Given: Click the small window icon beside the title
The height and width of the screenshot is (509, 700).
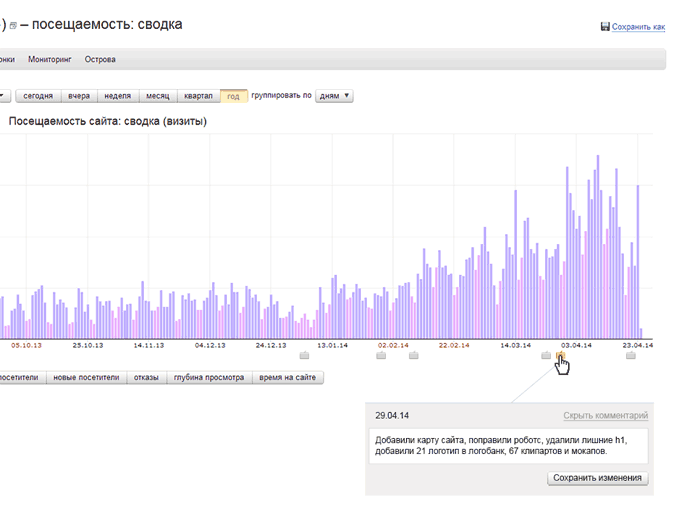Looking at the screenshot, I should tap(13, 25).
